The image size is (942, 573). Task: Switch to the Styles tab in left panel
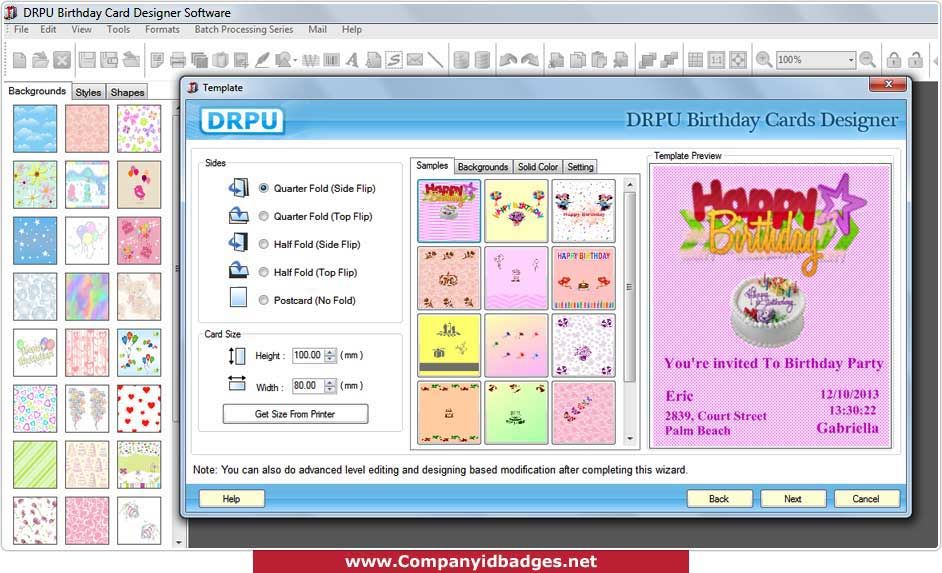[88, 92]
